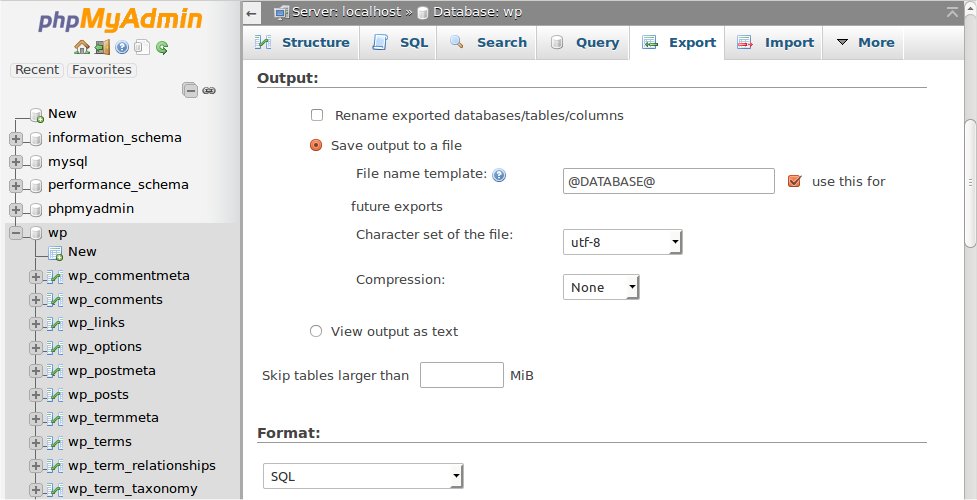Viewport: 977px width, 500px height.
Task: Uncheck use this for future exports
Action: point(795,181)
